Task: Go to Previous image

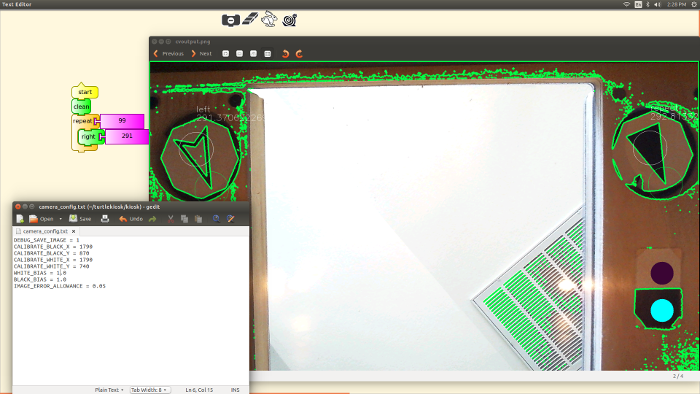Action: point(169,54)
